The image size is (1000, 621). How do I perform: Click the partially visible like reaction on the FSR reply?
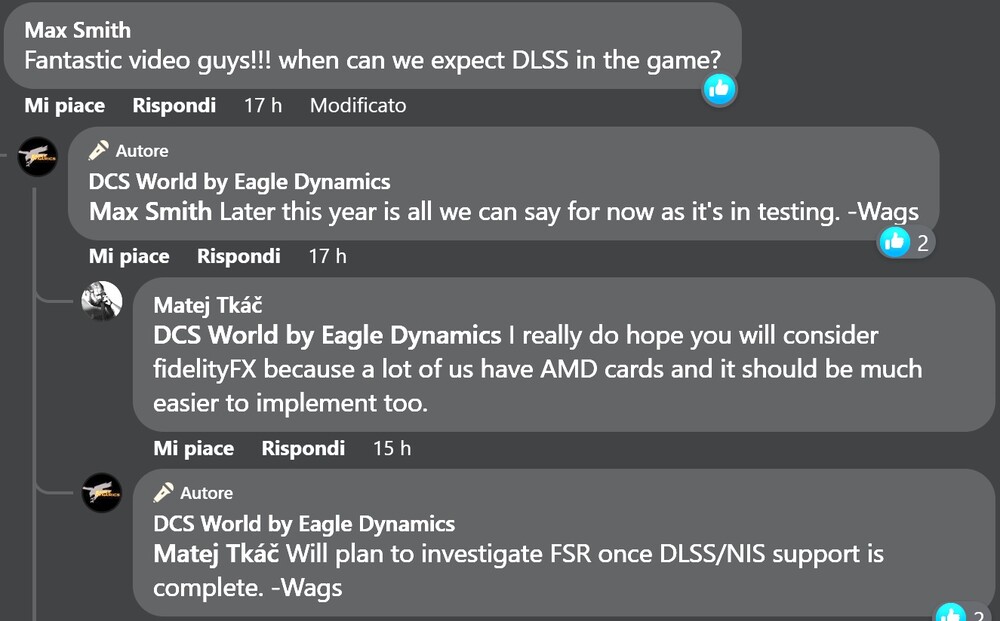pyautogui.click(x=949, y=614)
